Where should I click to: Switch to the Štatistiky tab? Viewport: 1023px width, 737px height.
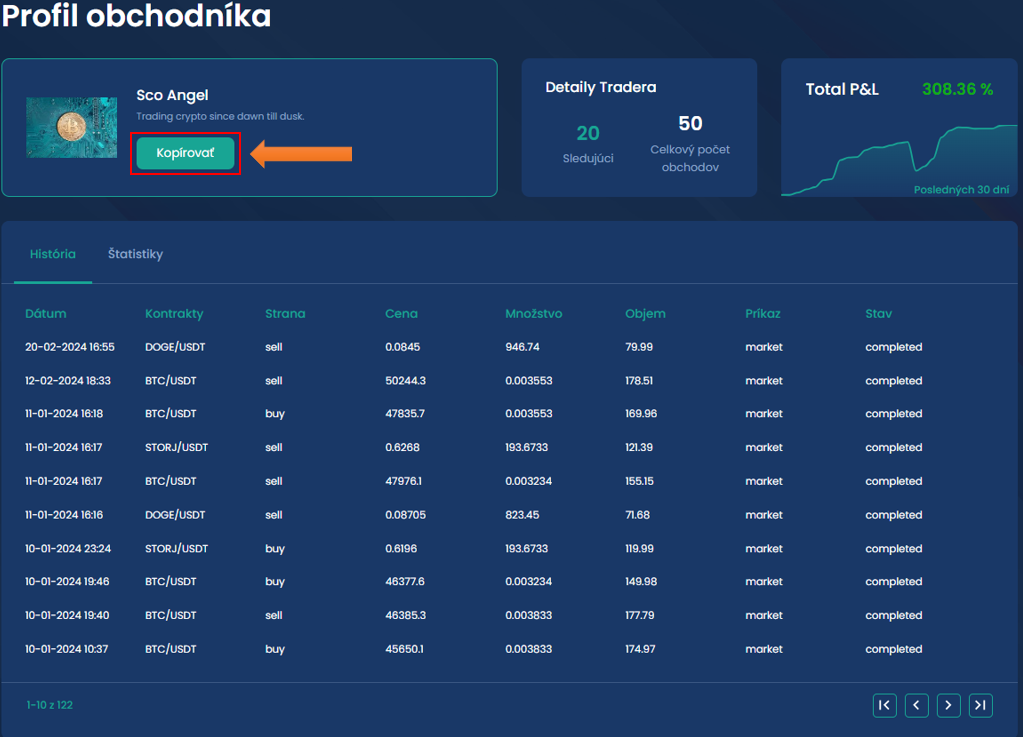pyautogui.click(x=135, y=254)
